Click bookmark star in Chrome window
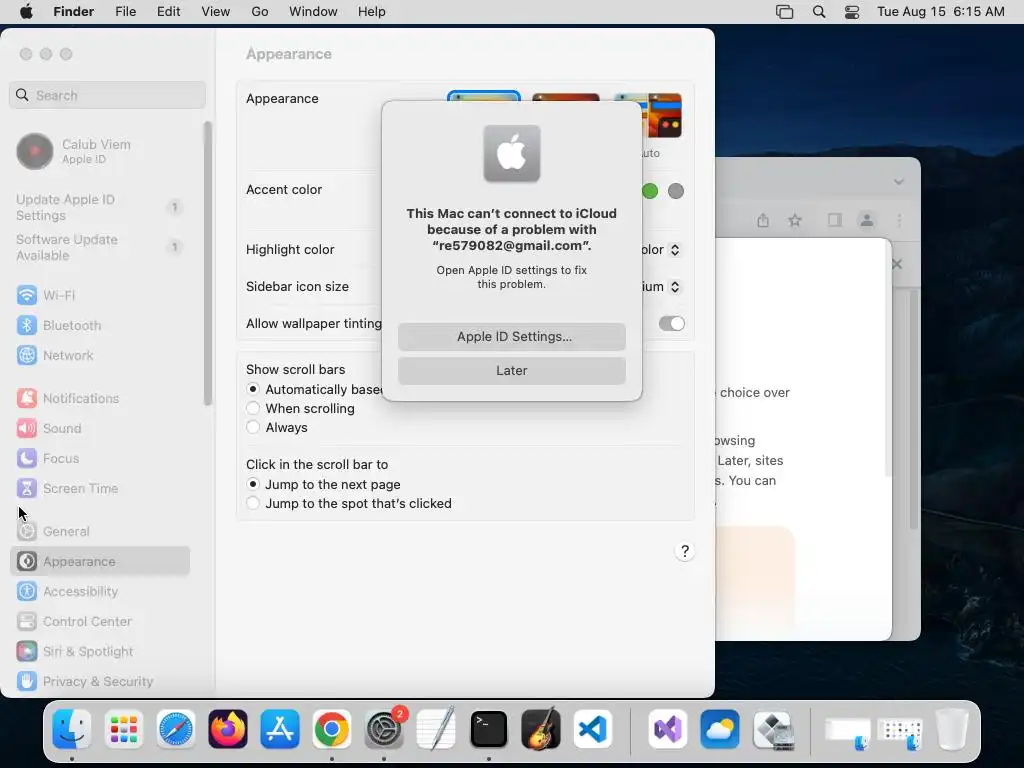 coord(795,221)
